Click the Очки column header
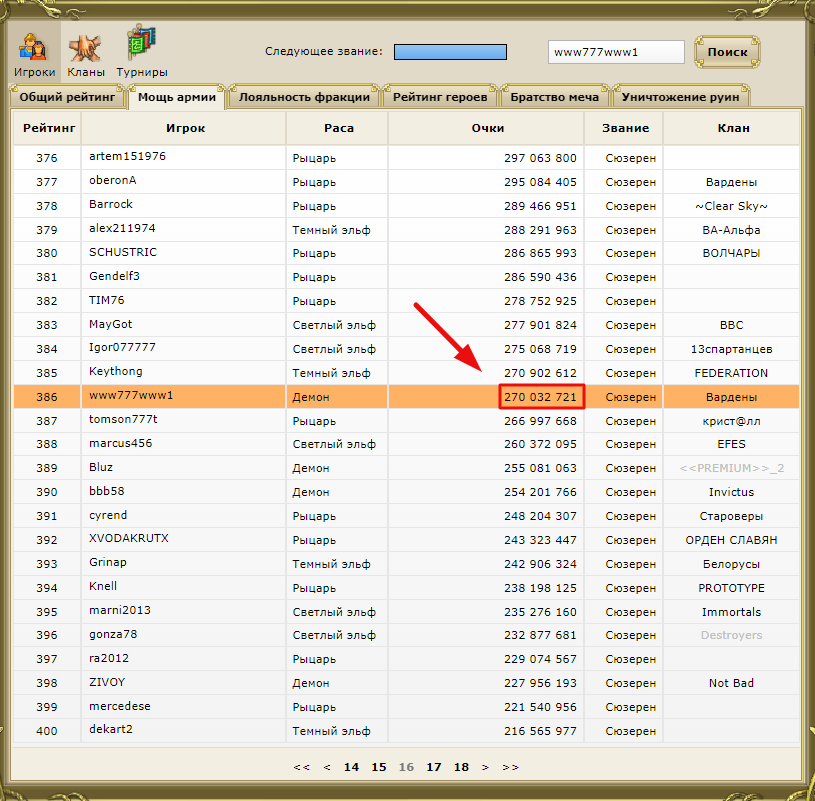This screenshot has height=801, width=815. pyautogui.click(x=488, y=128)
